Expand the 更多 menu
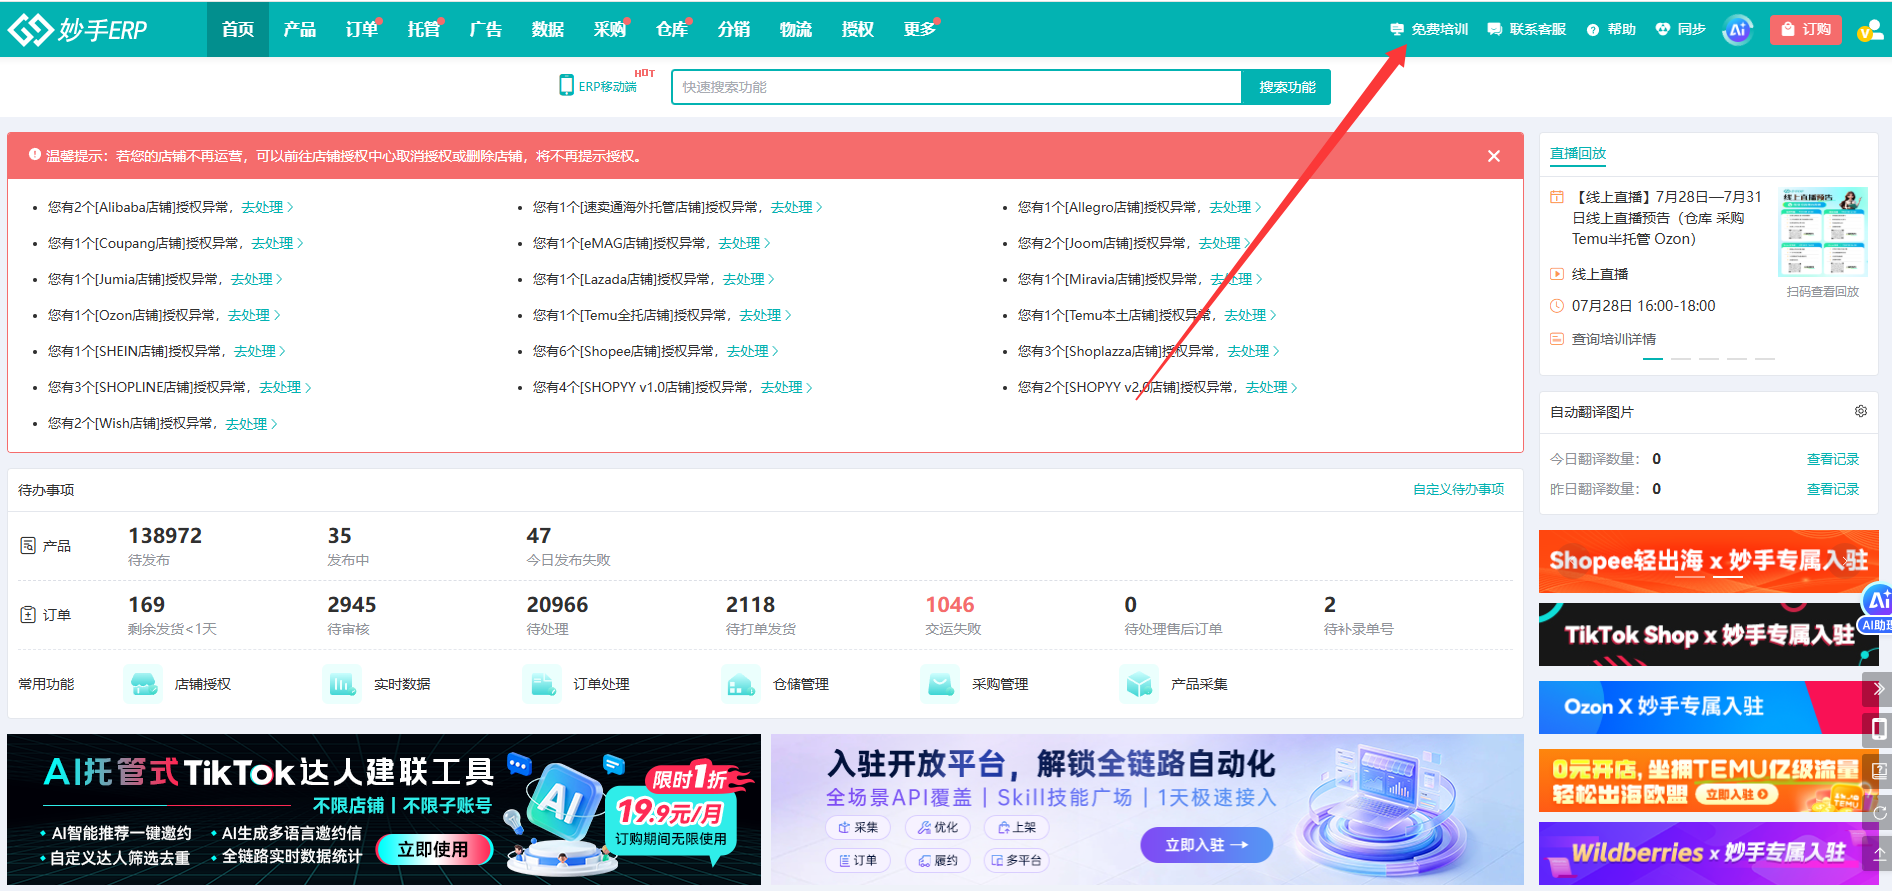Screen dimensions: 1892x891 pyautogui.click(x=920, y=29)
